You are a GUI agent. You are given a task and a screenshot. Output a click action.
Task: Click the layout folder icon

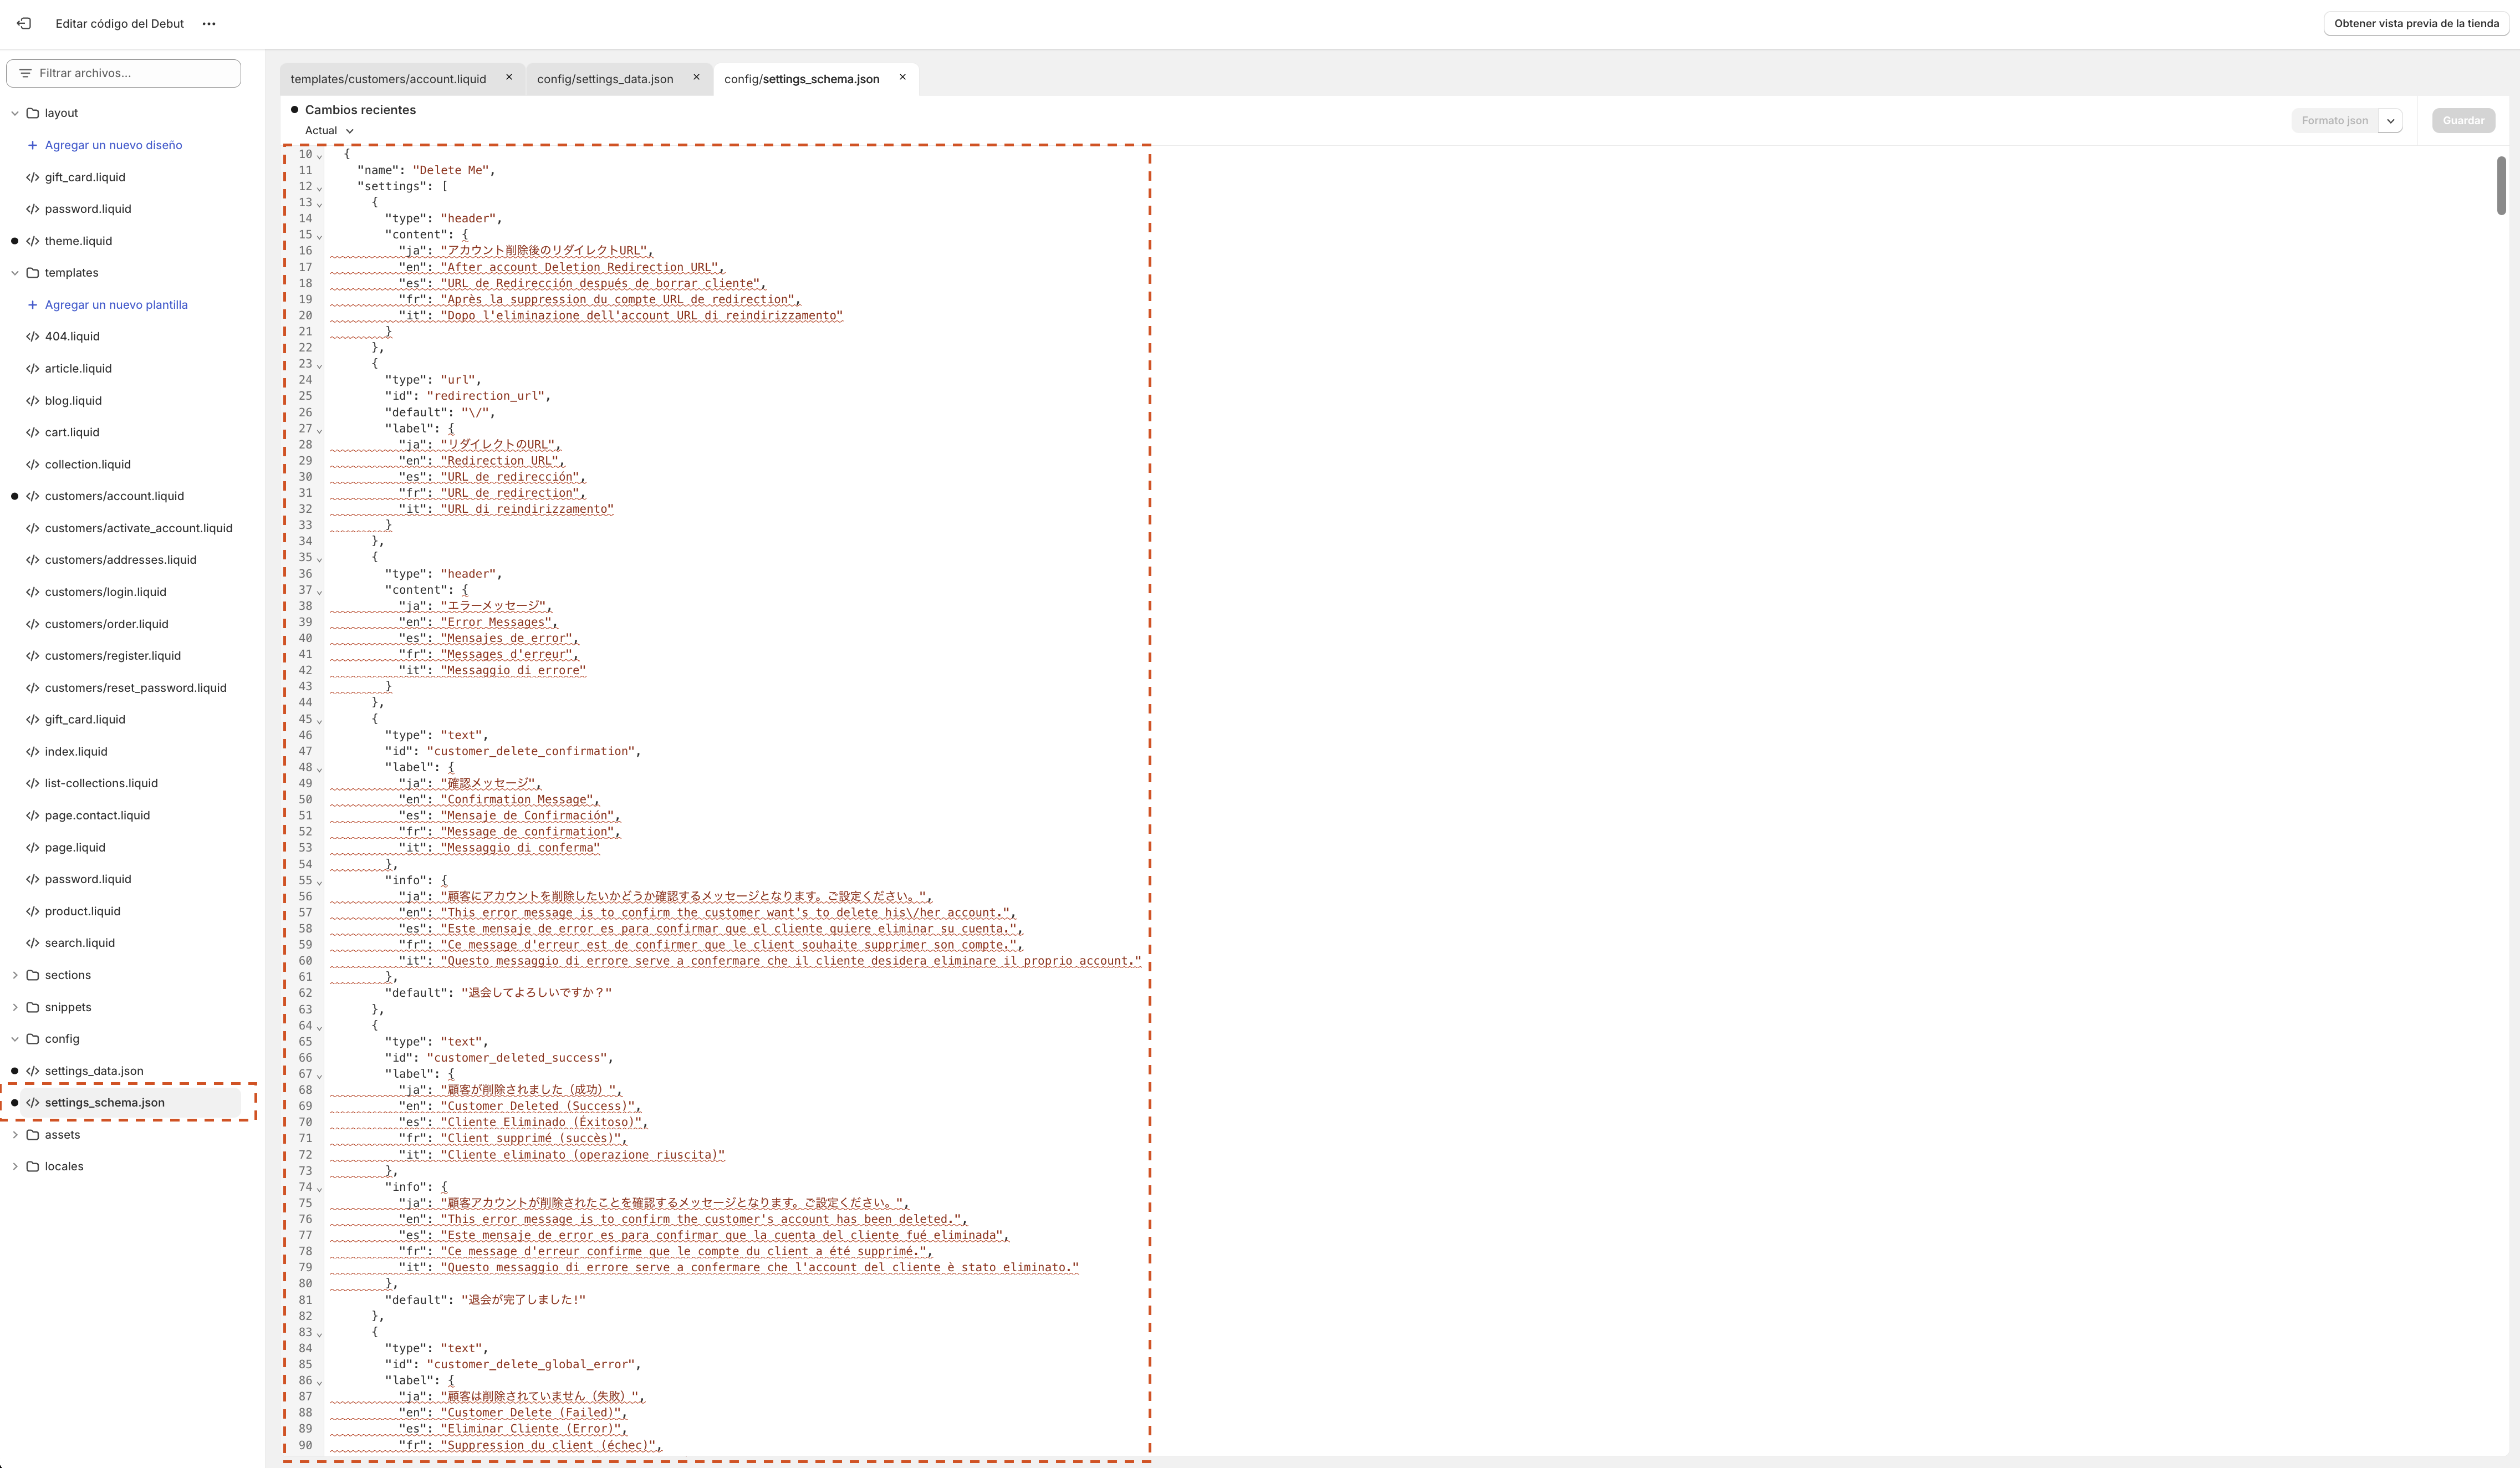33,113
